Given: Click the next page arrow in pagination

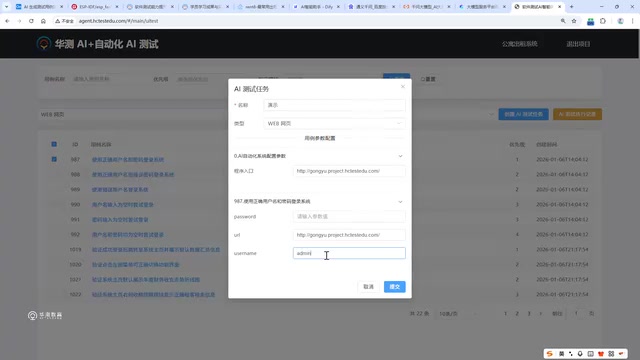Looking at the screenshot, I should (x=540, y=313).
